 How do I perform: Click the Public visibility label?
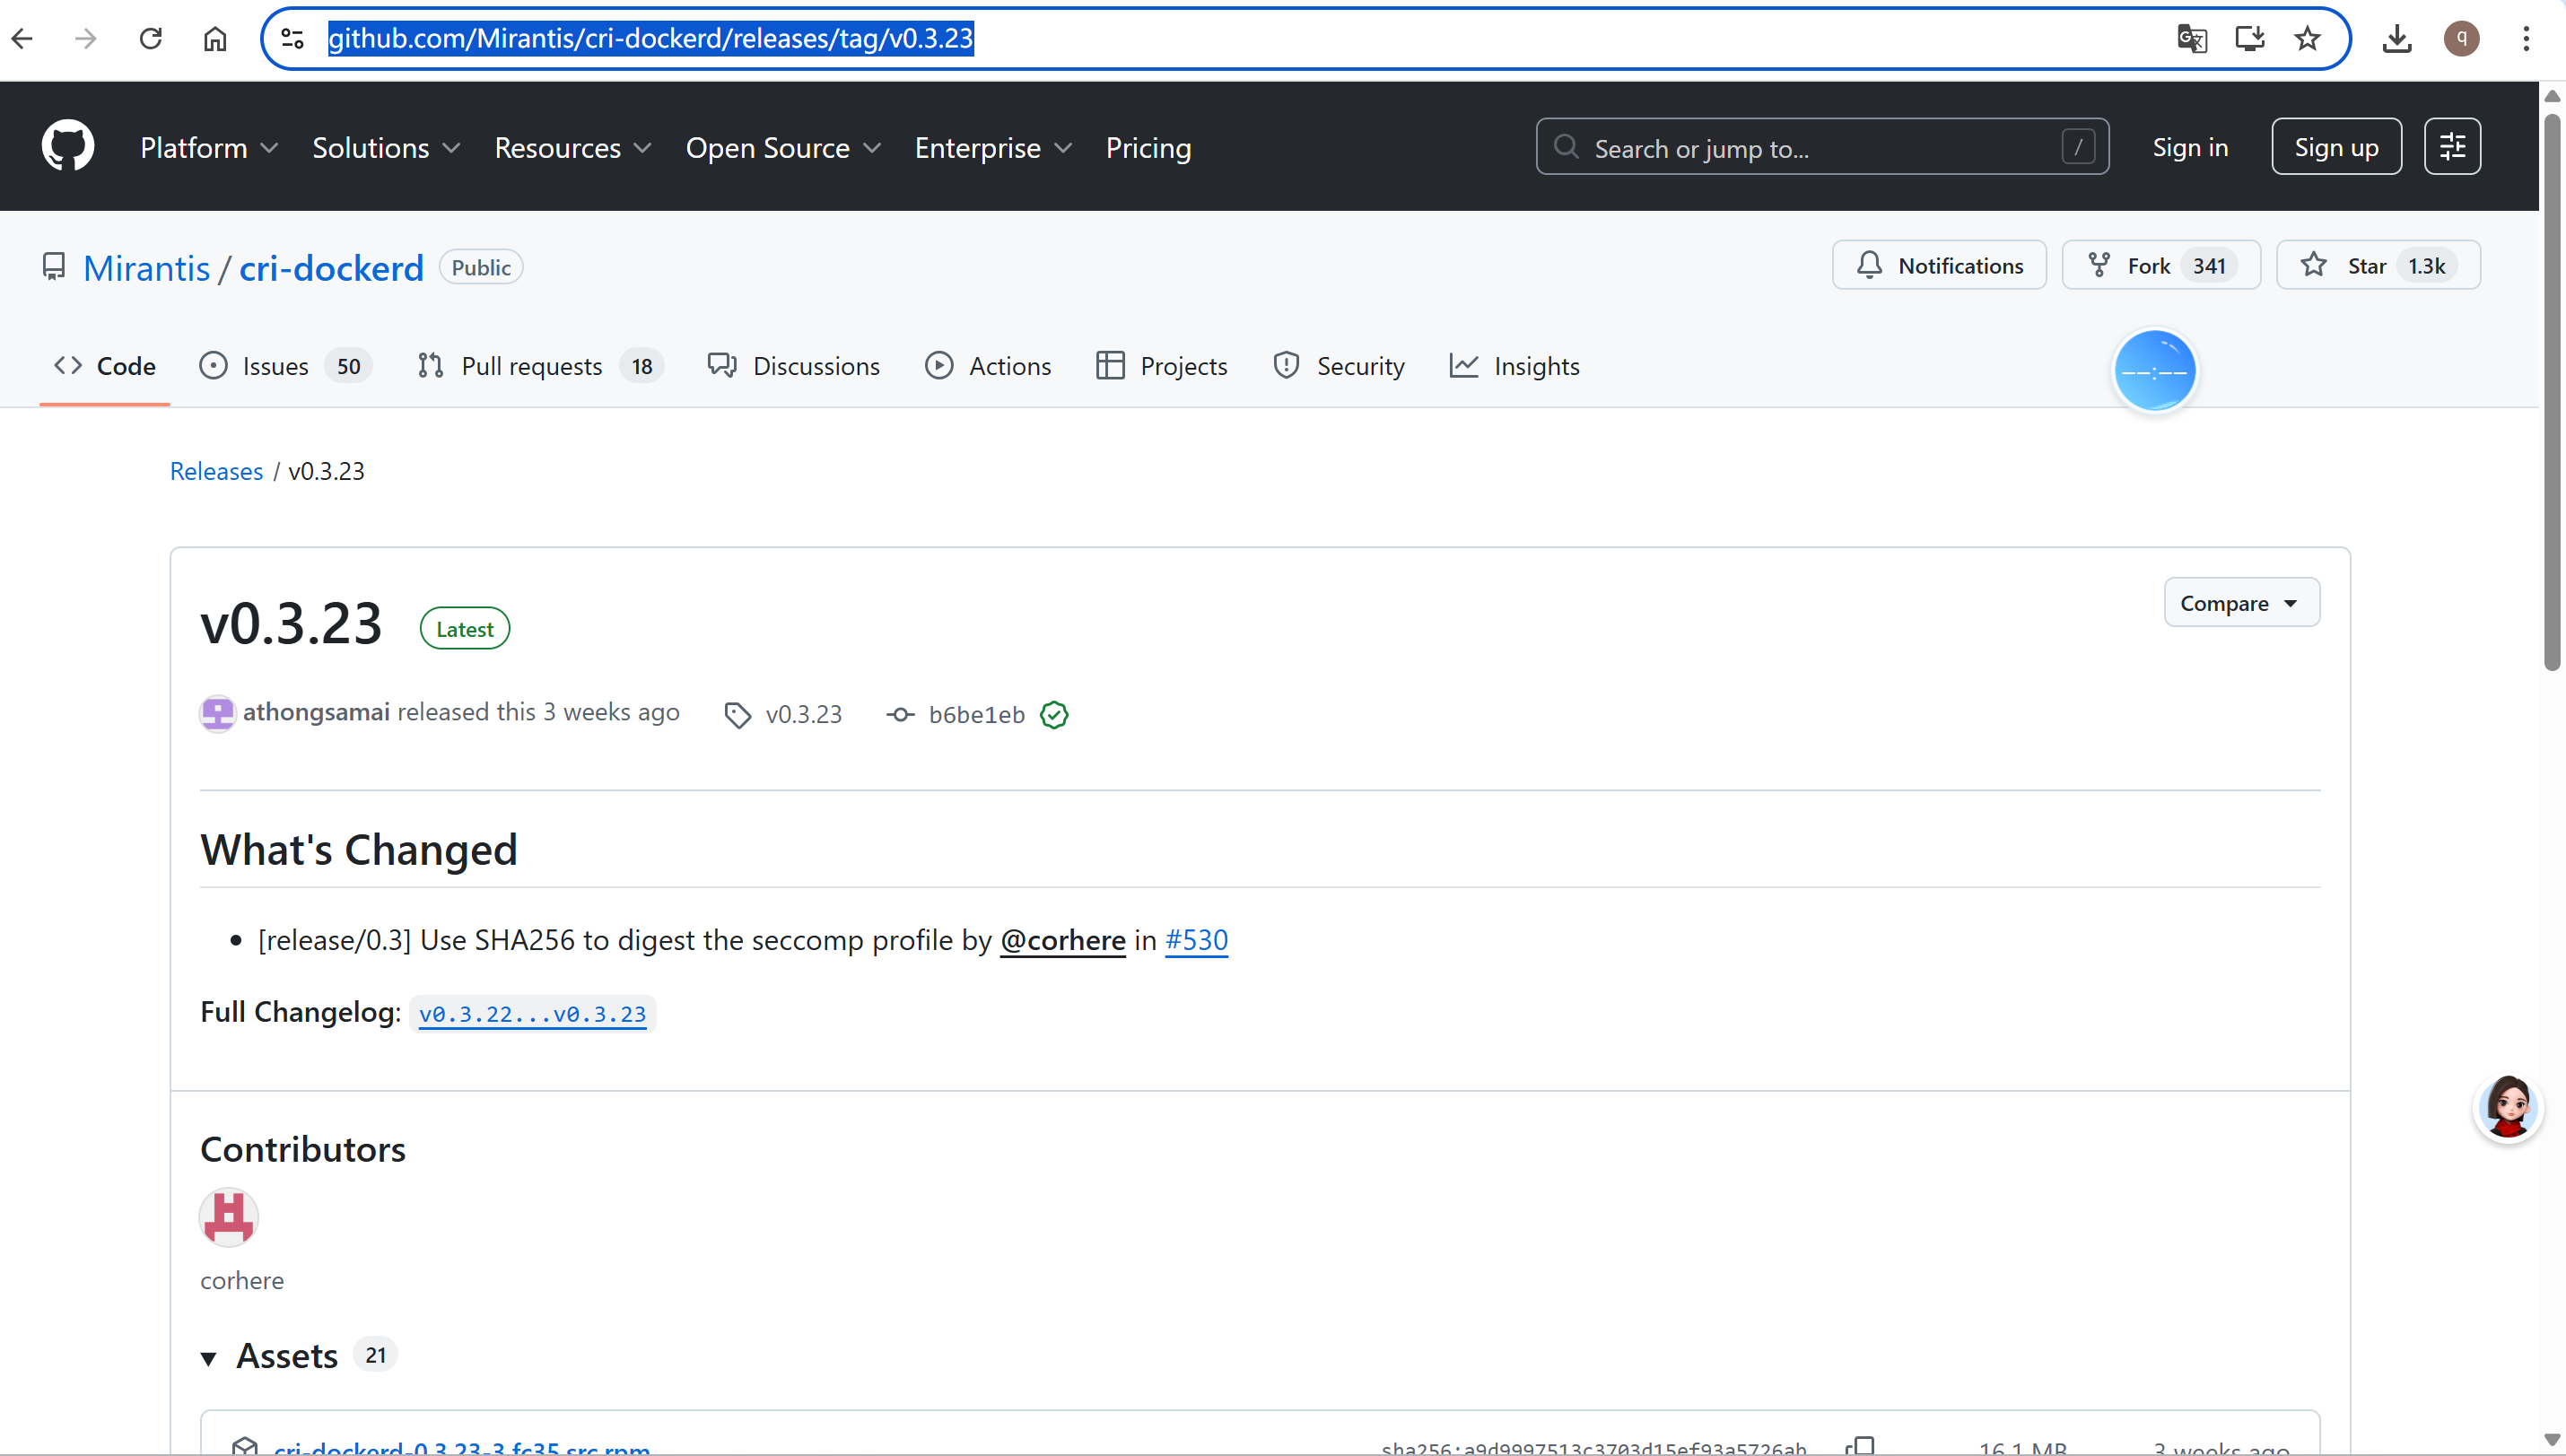click(x=481, y=267)
